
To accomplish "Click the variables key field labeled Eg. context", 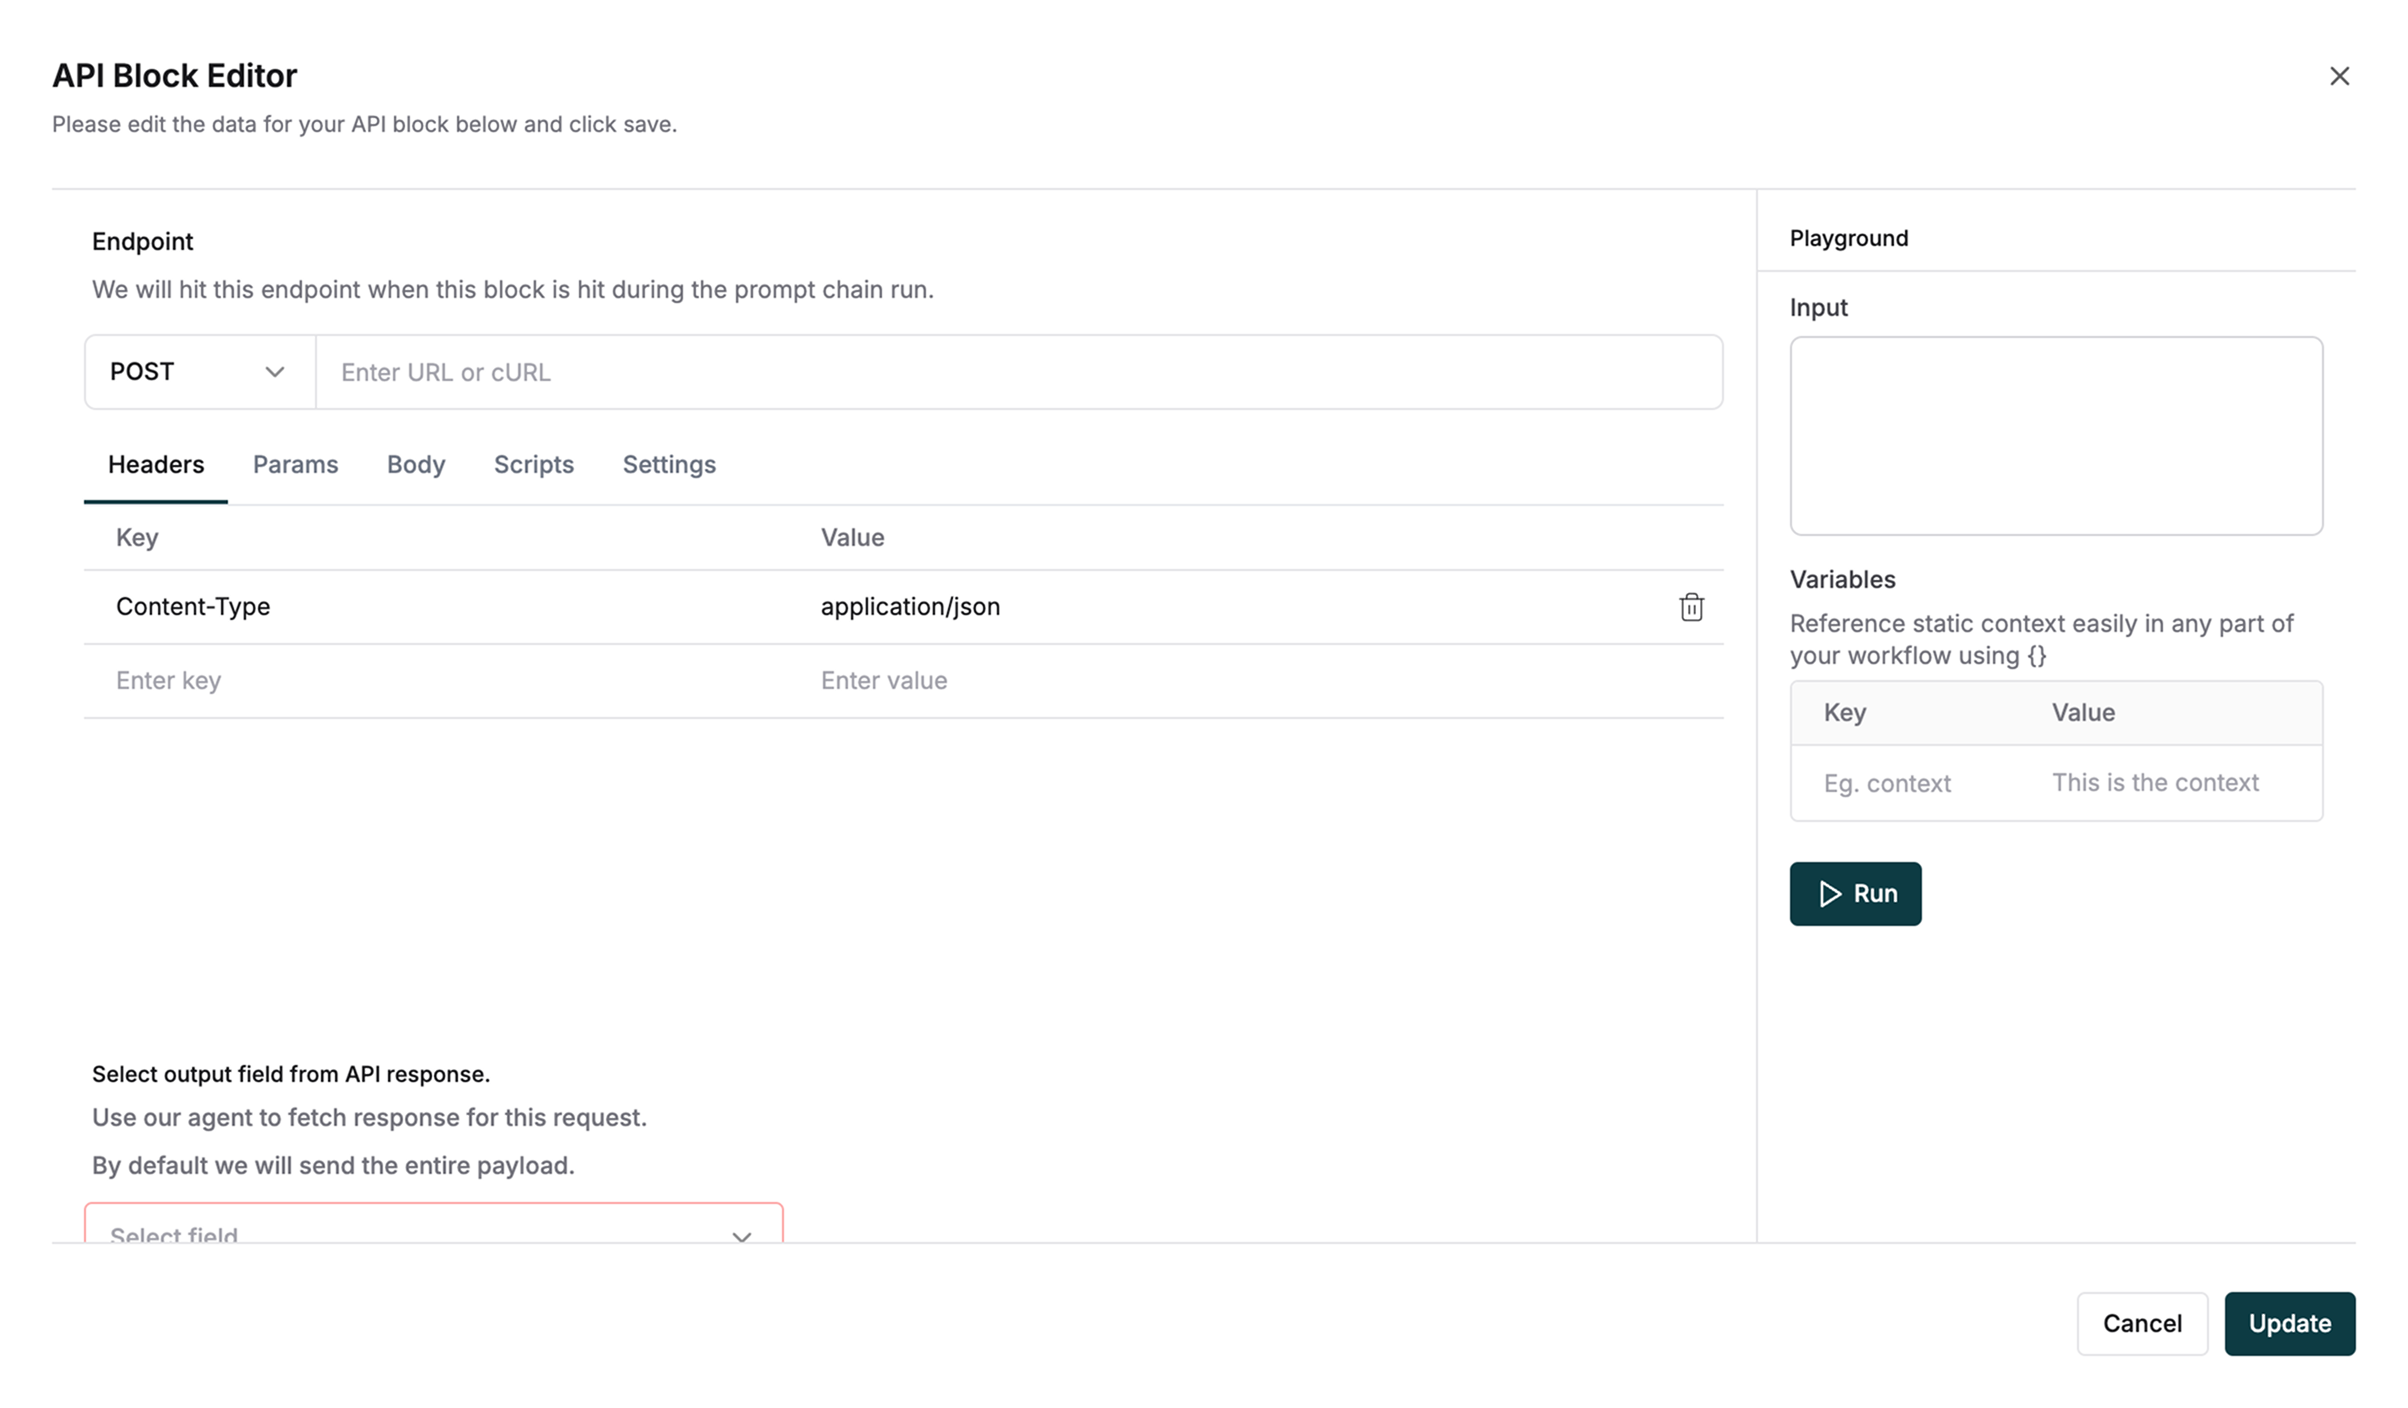I will point(1910,783).
